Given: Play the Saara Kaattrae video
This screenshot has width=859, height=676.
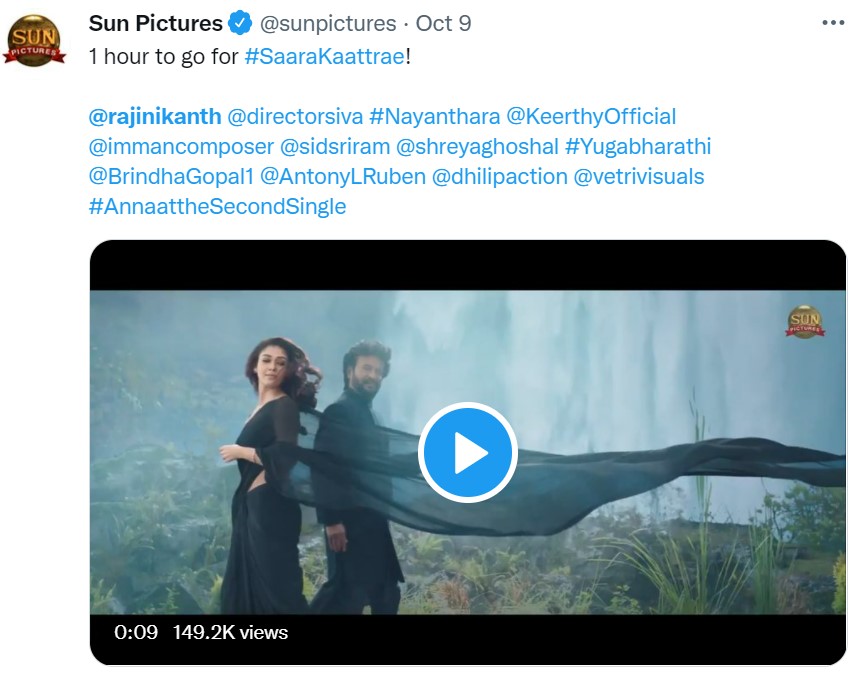Looking at the screenshot, I should [467, 453].
